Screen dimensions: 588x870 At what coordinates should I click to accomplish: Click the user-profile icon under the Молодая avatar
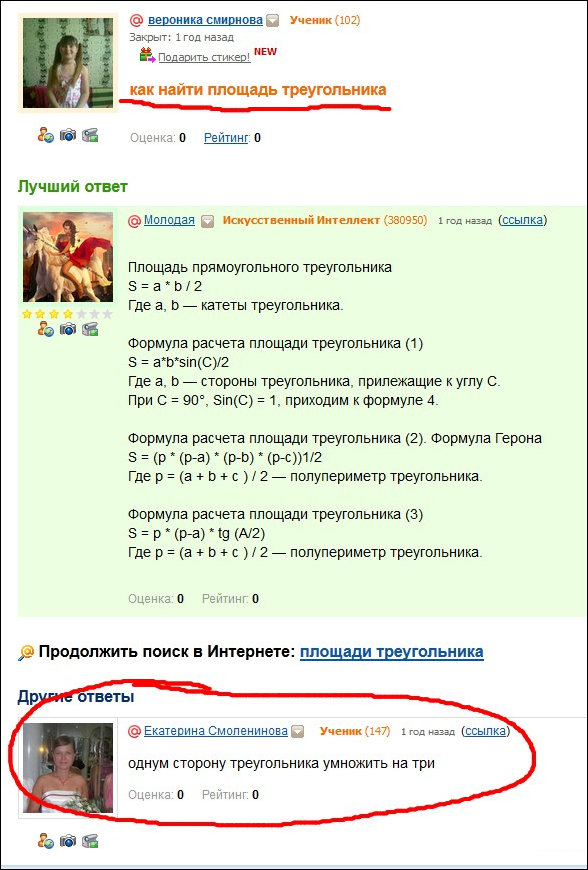point(45,329)
